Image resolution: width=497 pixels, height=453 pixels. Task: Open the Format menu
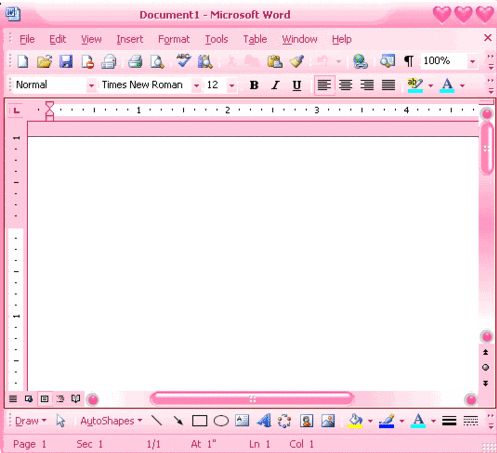174,39
